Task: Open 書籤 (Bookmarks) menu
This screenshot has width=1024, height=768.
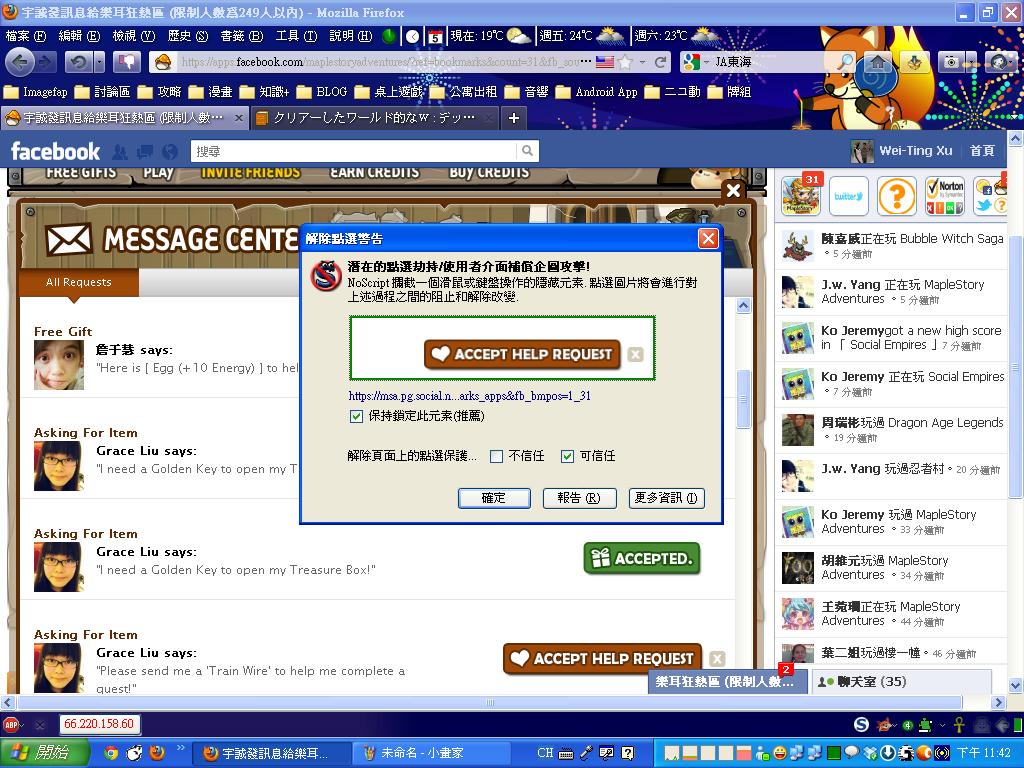Action: pos(242,36)
